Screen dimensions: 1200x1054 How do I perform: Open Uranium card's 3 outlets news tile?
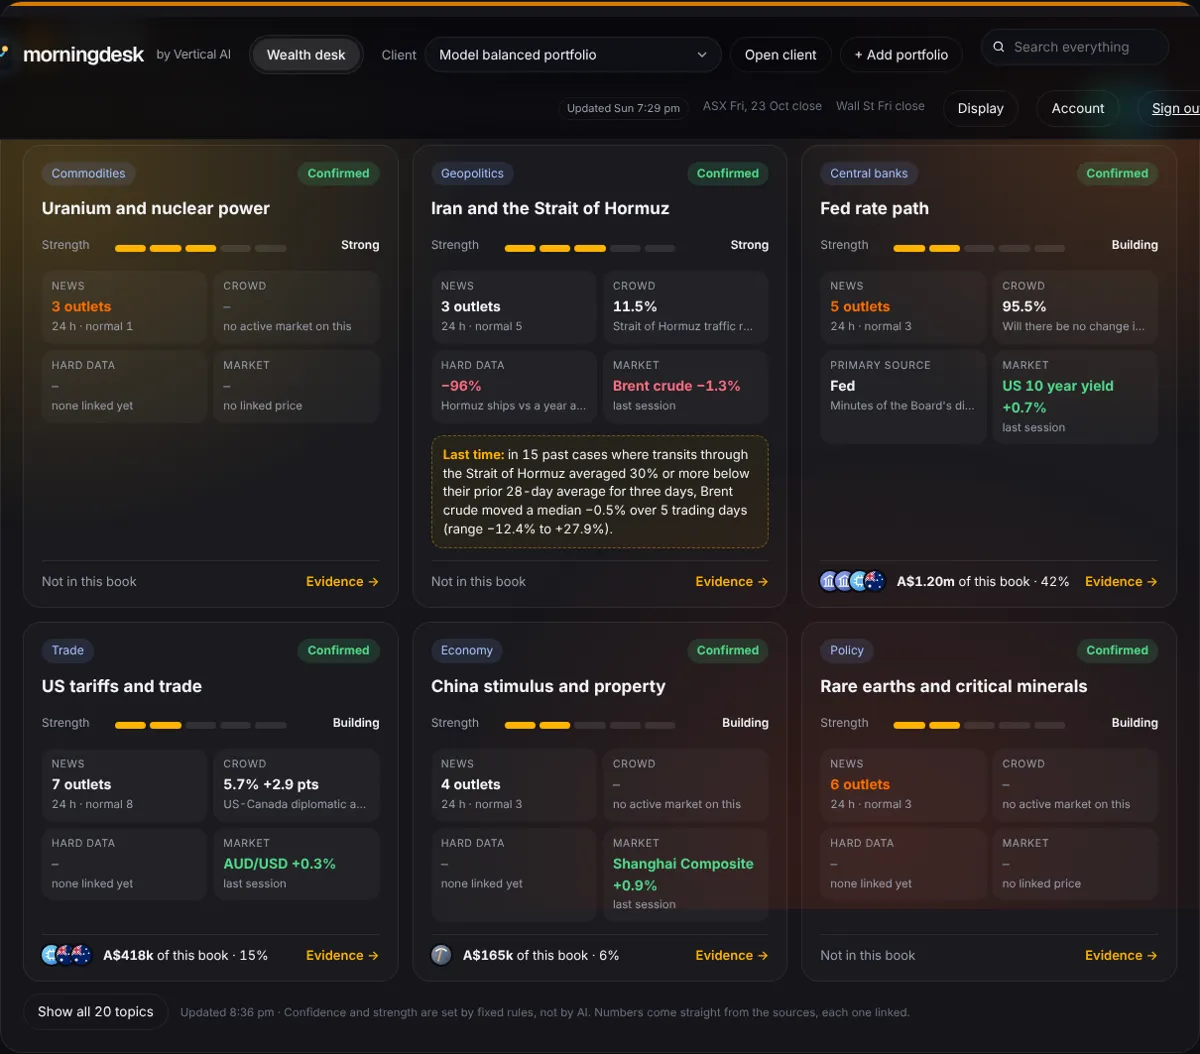[x=124, y=306]
